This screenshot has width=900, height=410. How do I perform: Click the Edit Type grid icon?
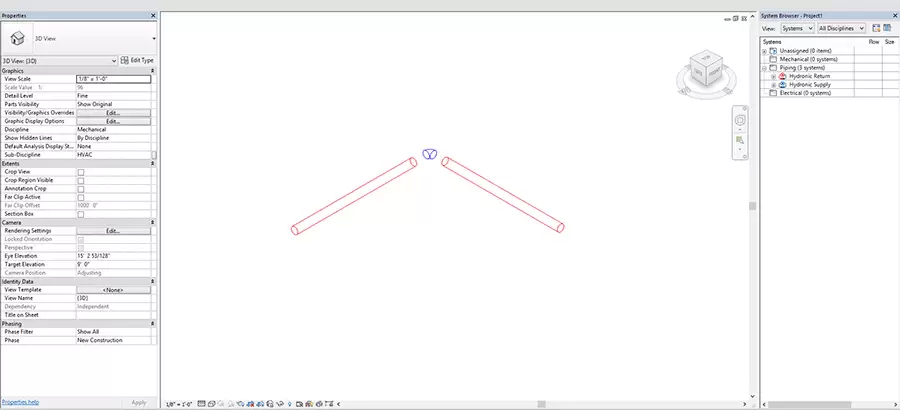[125, 60]
